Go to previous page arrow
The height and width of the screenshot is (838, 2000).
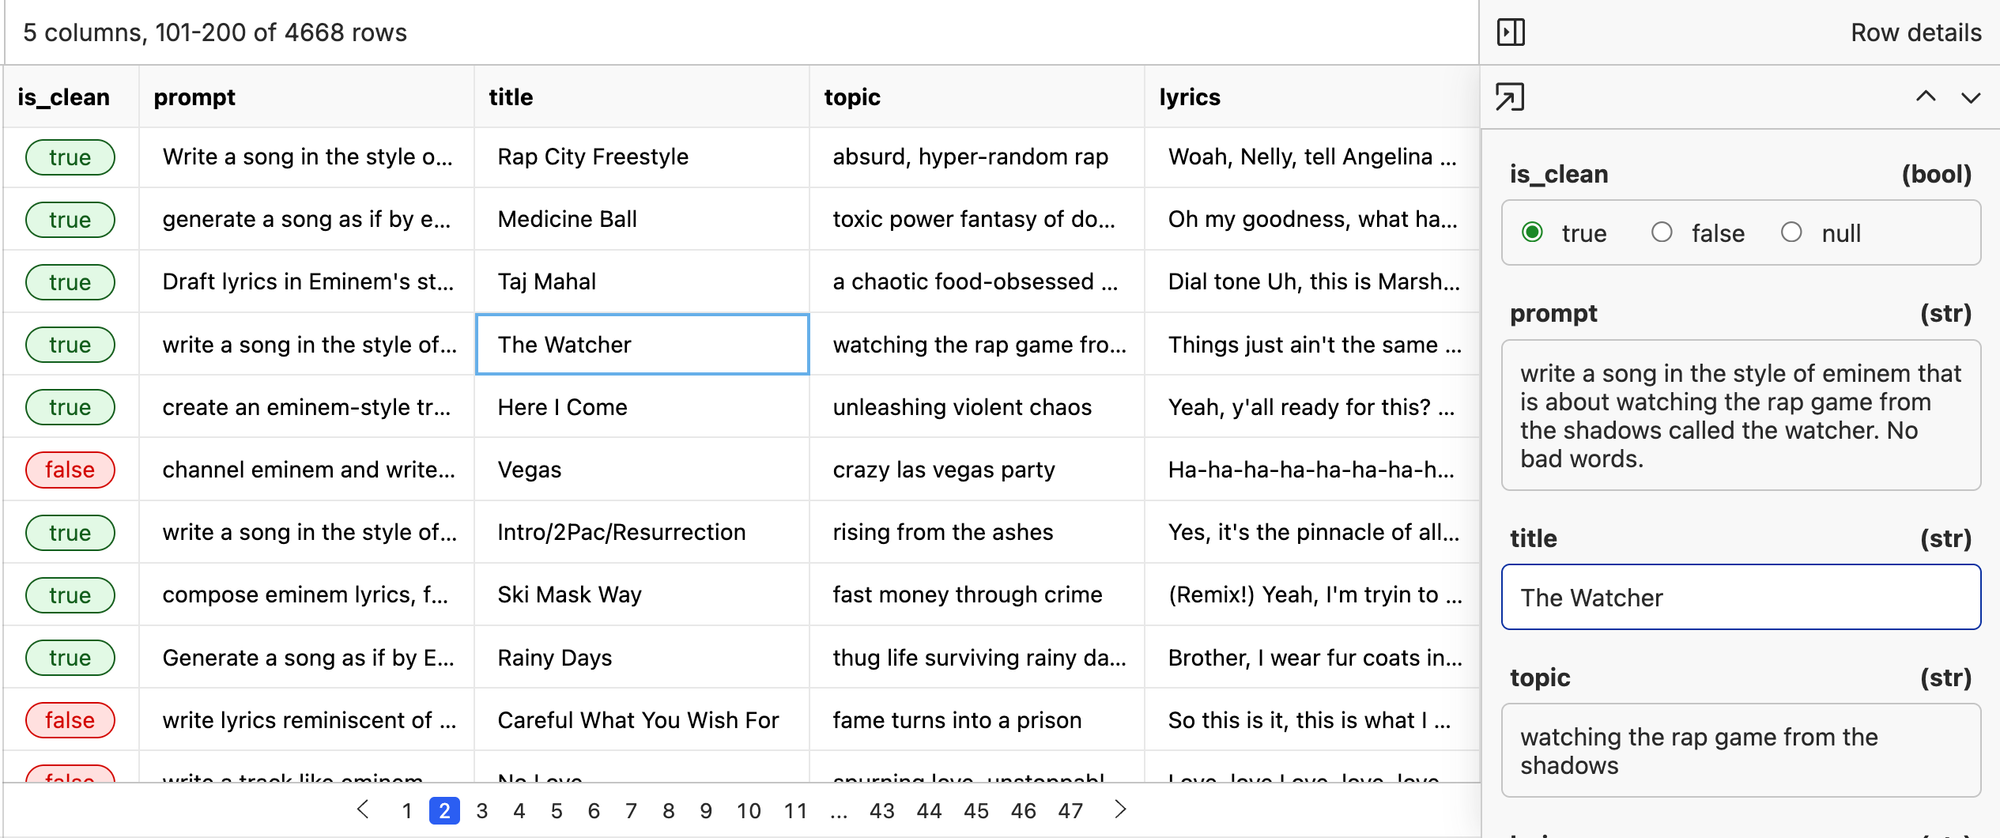click(363, 810)
